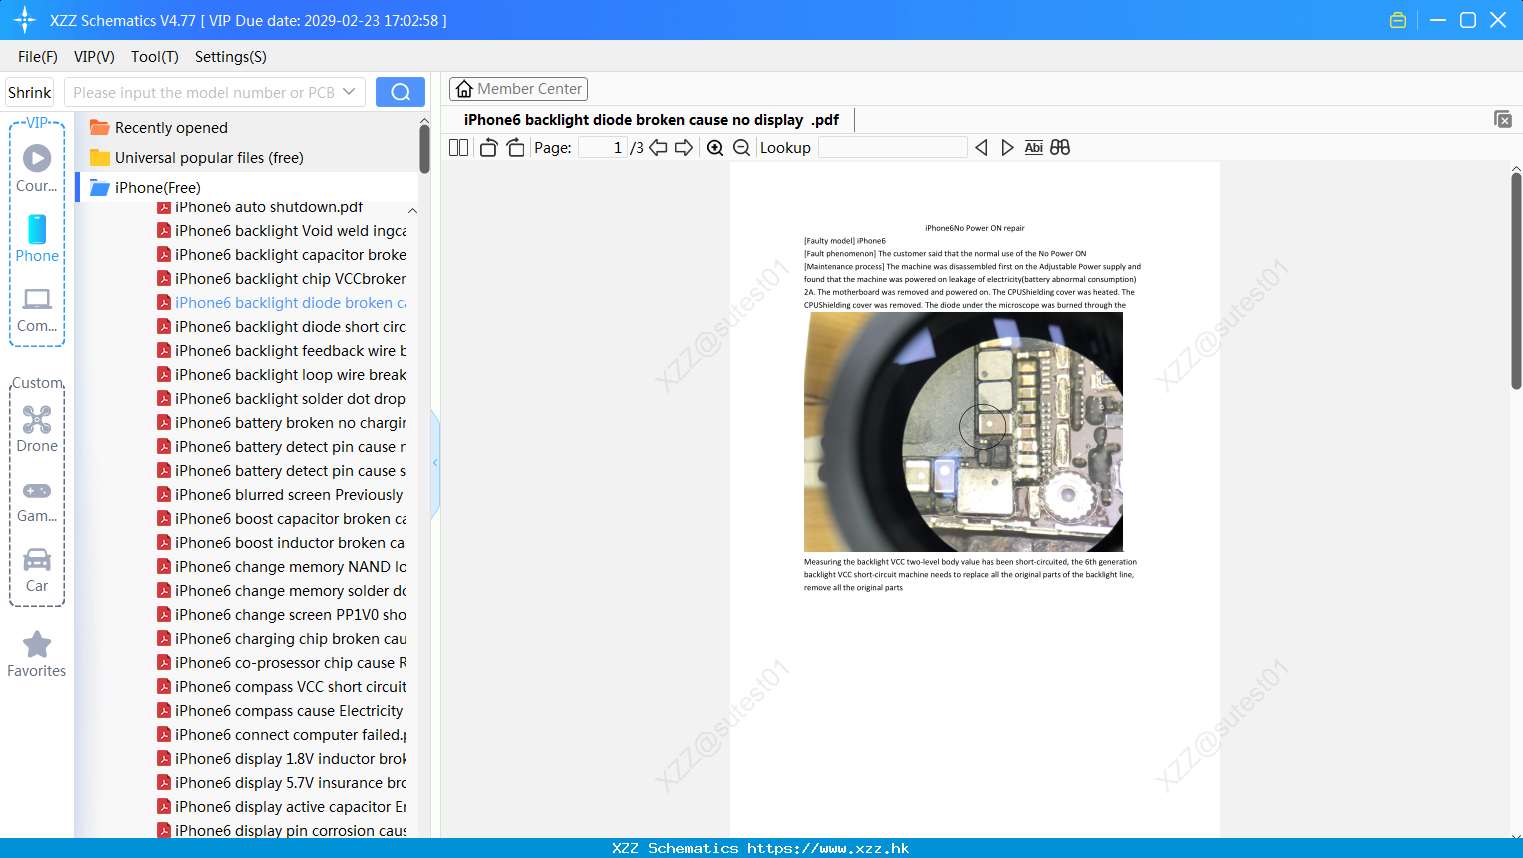Open iPhone6 boost inductor broken file

click(282, 543)
